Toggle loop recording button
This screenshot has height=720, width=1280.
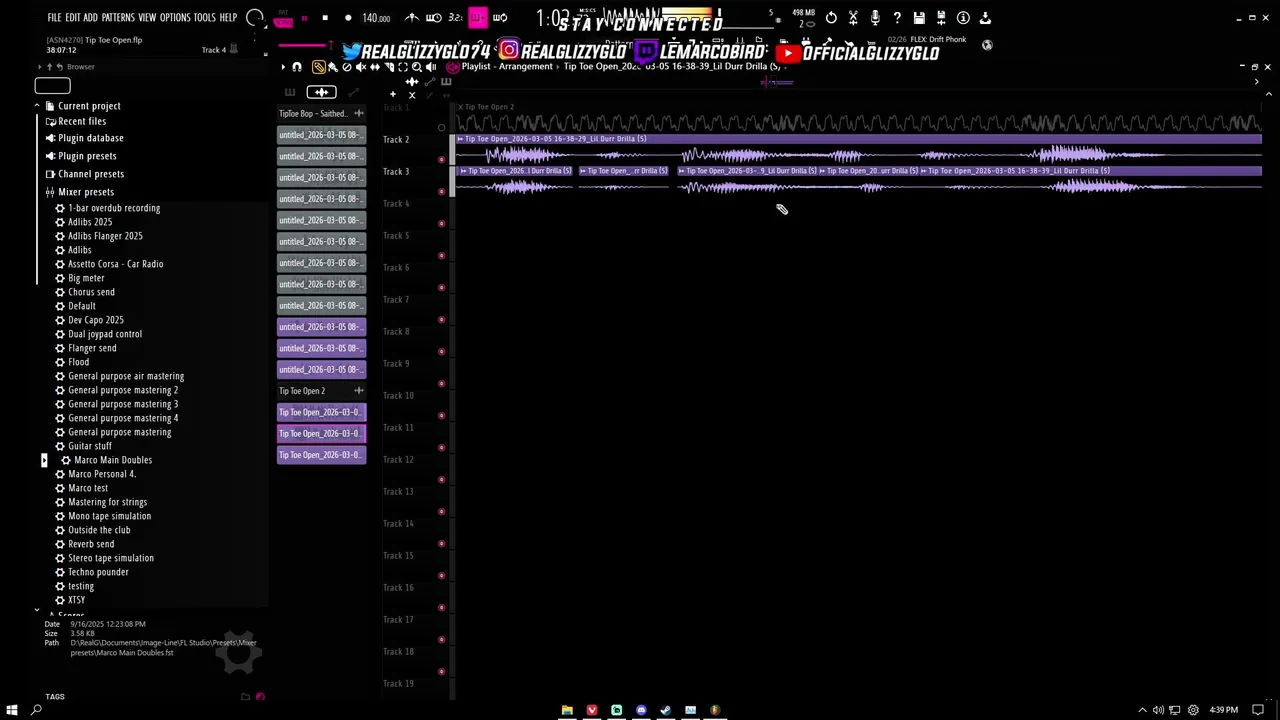[x=500, y=18]
